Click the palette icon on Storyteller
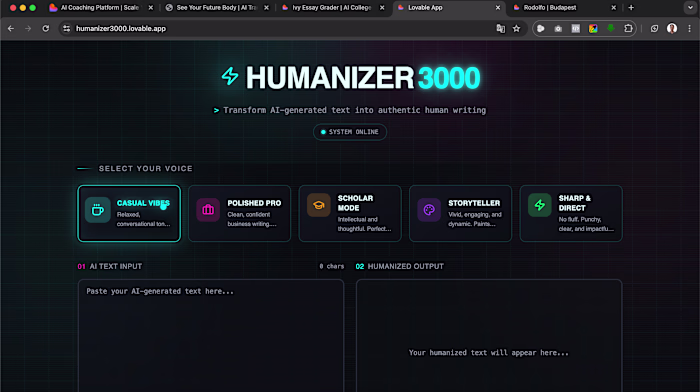The width and height of the screenshot is (700, 392). (x=429, y=209)
